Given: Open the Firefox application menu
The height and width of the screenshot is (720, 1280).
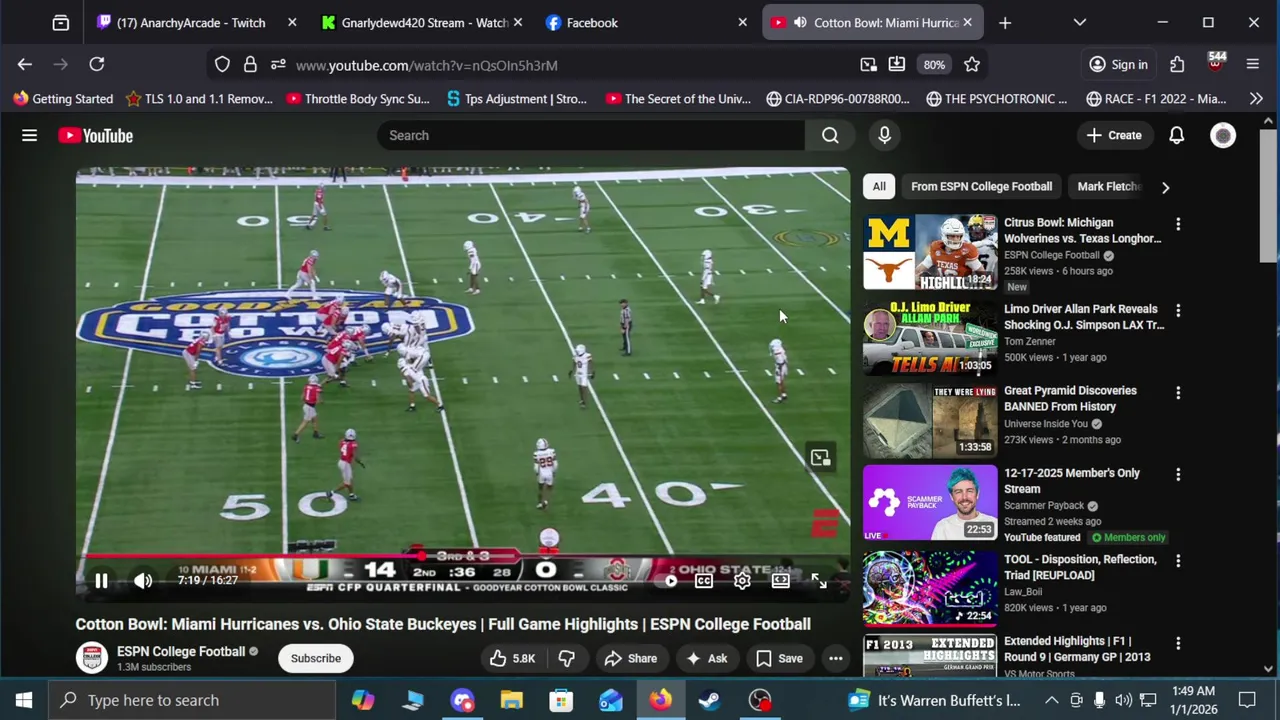Looking at the screenshot, I should (x=1252, y=64).
